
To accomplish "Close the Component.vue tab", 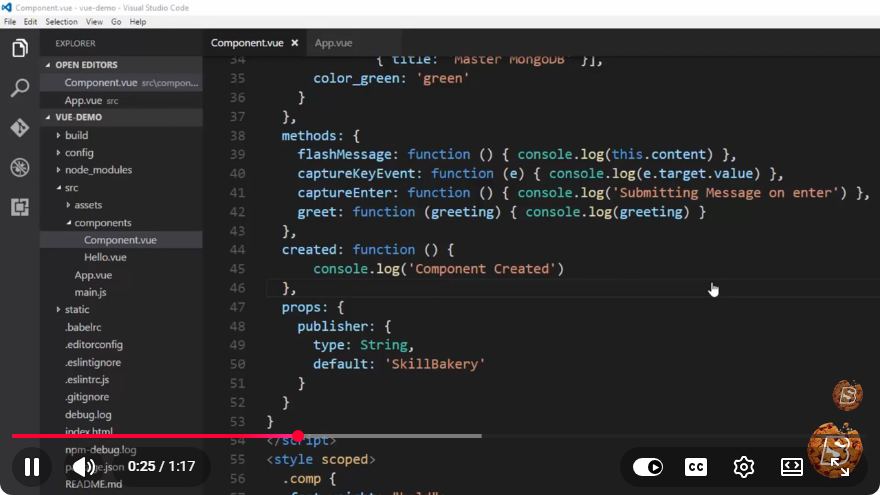I will (x=295, y=43).
